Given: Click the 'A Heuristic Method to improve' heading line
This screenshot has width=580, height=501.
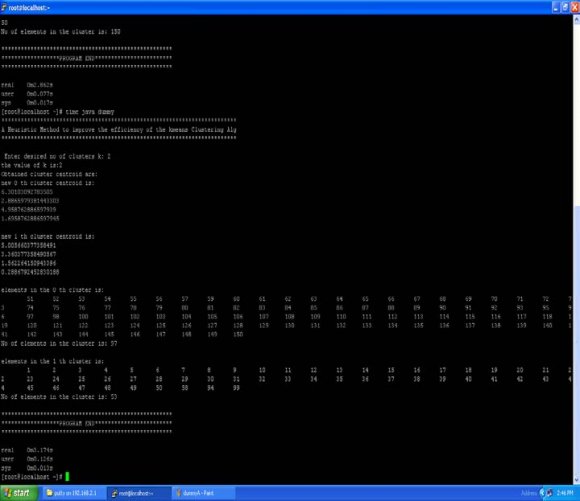Looking at the screenshot, I should tap(119, 130).
